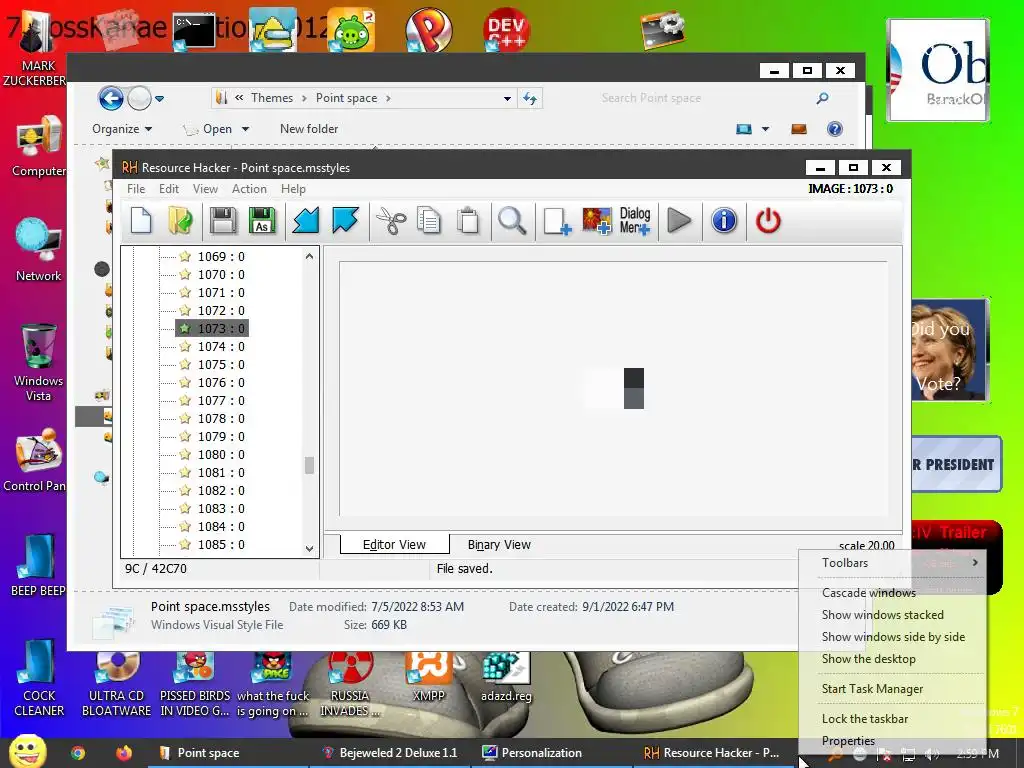
Task: Click the New folder button
Action: (x=309, y=129)
